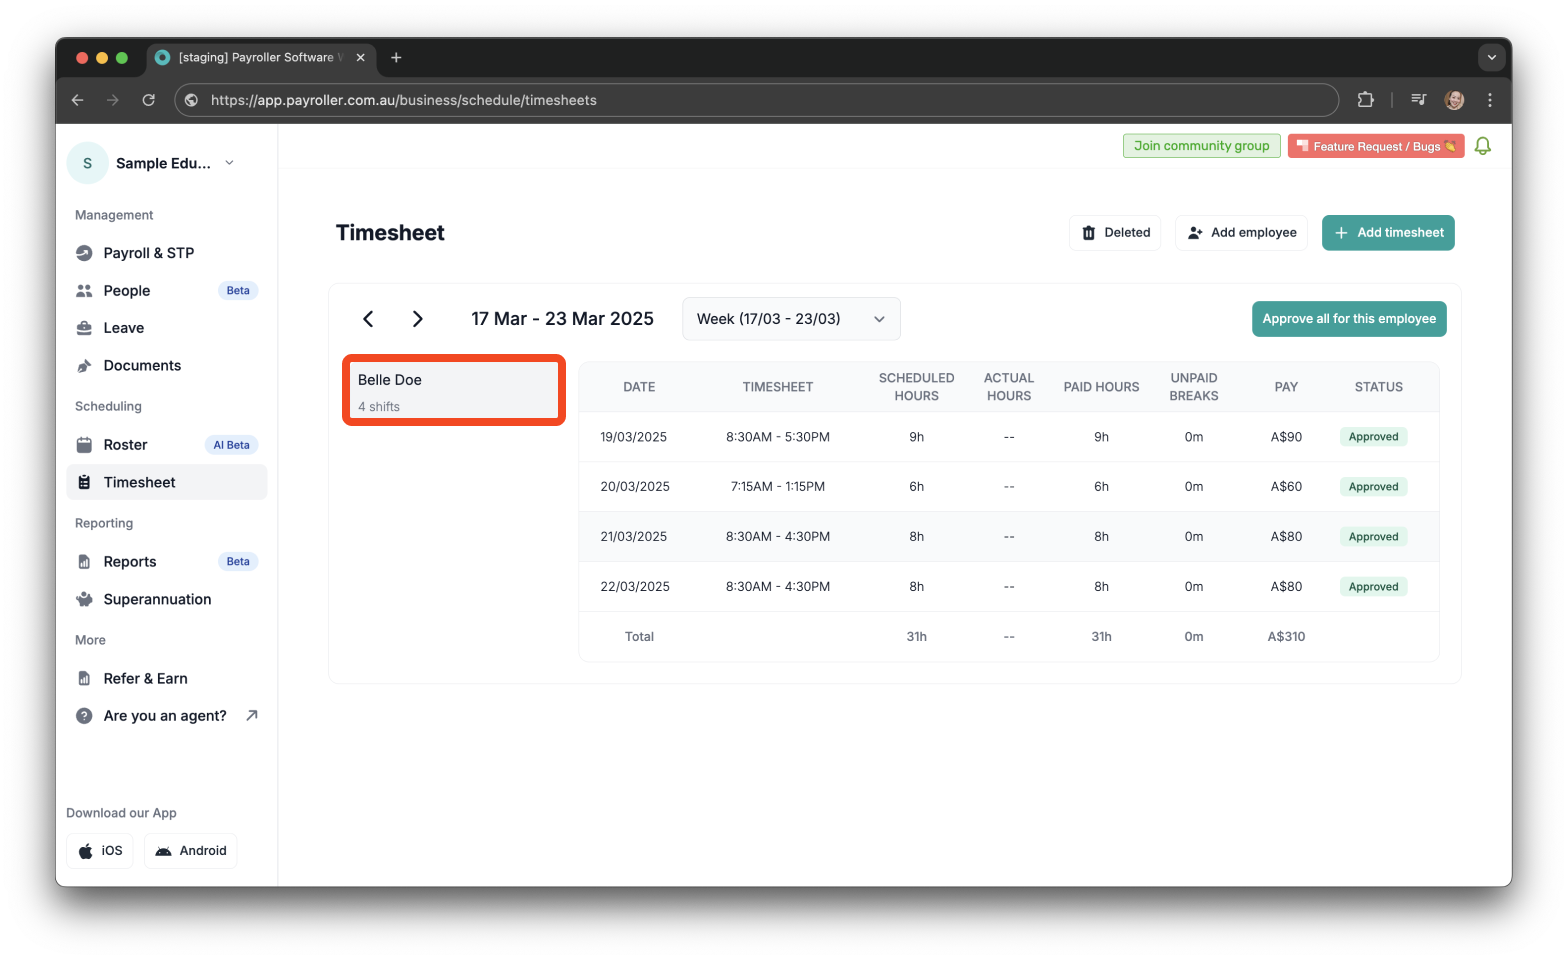
Task: Open the browser extensions puzzle icon
Action: click(1365, 100)
